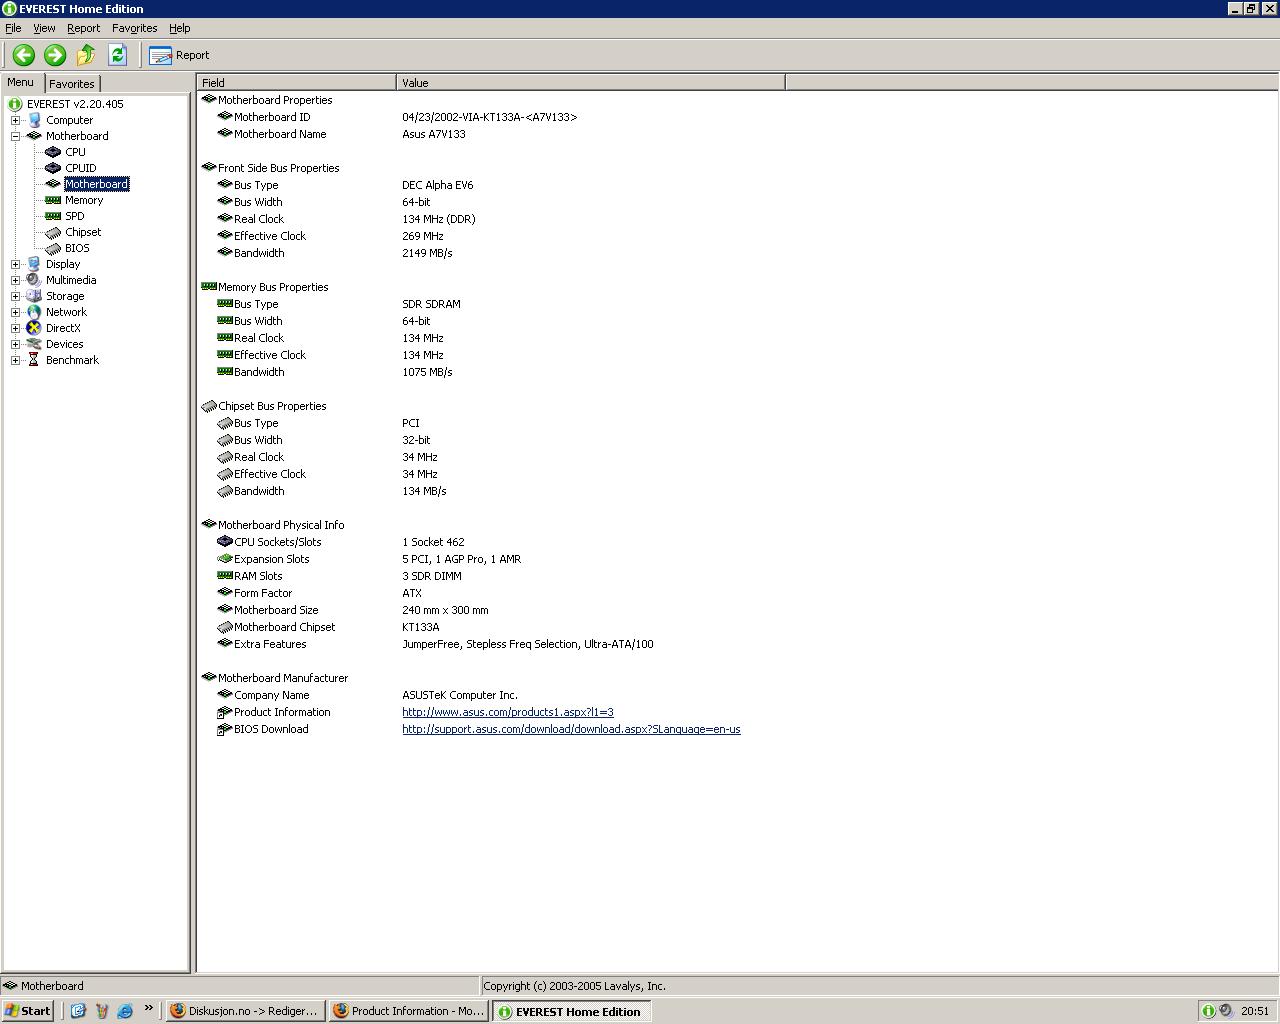Open the Favorites menu
The height and width of the screenshot is (1024, 1280).
pos(134,28)
